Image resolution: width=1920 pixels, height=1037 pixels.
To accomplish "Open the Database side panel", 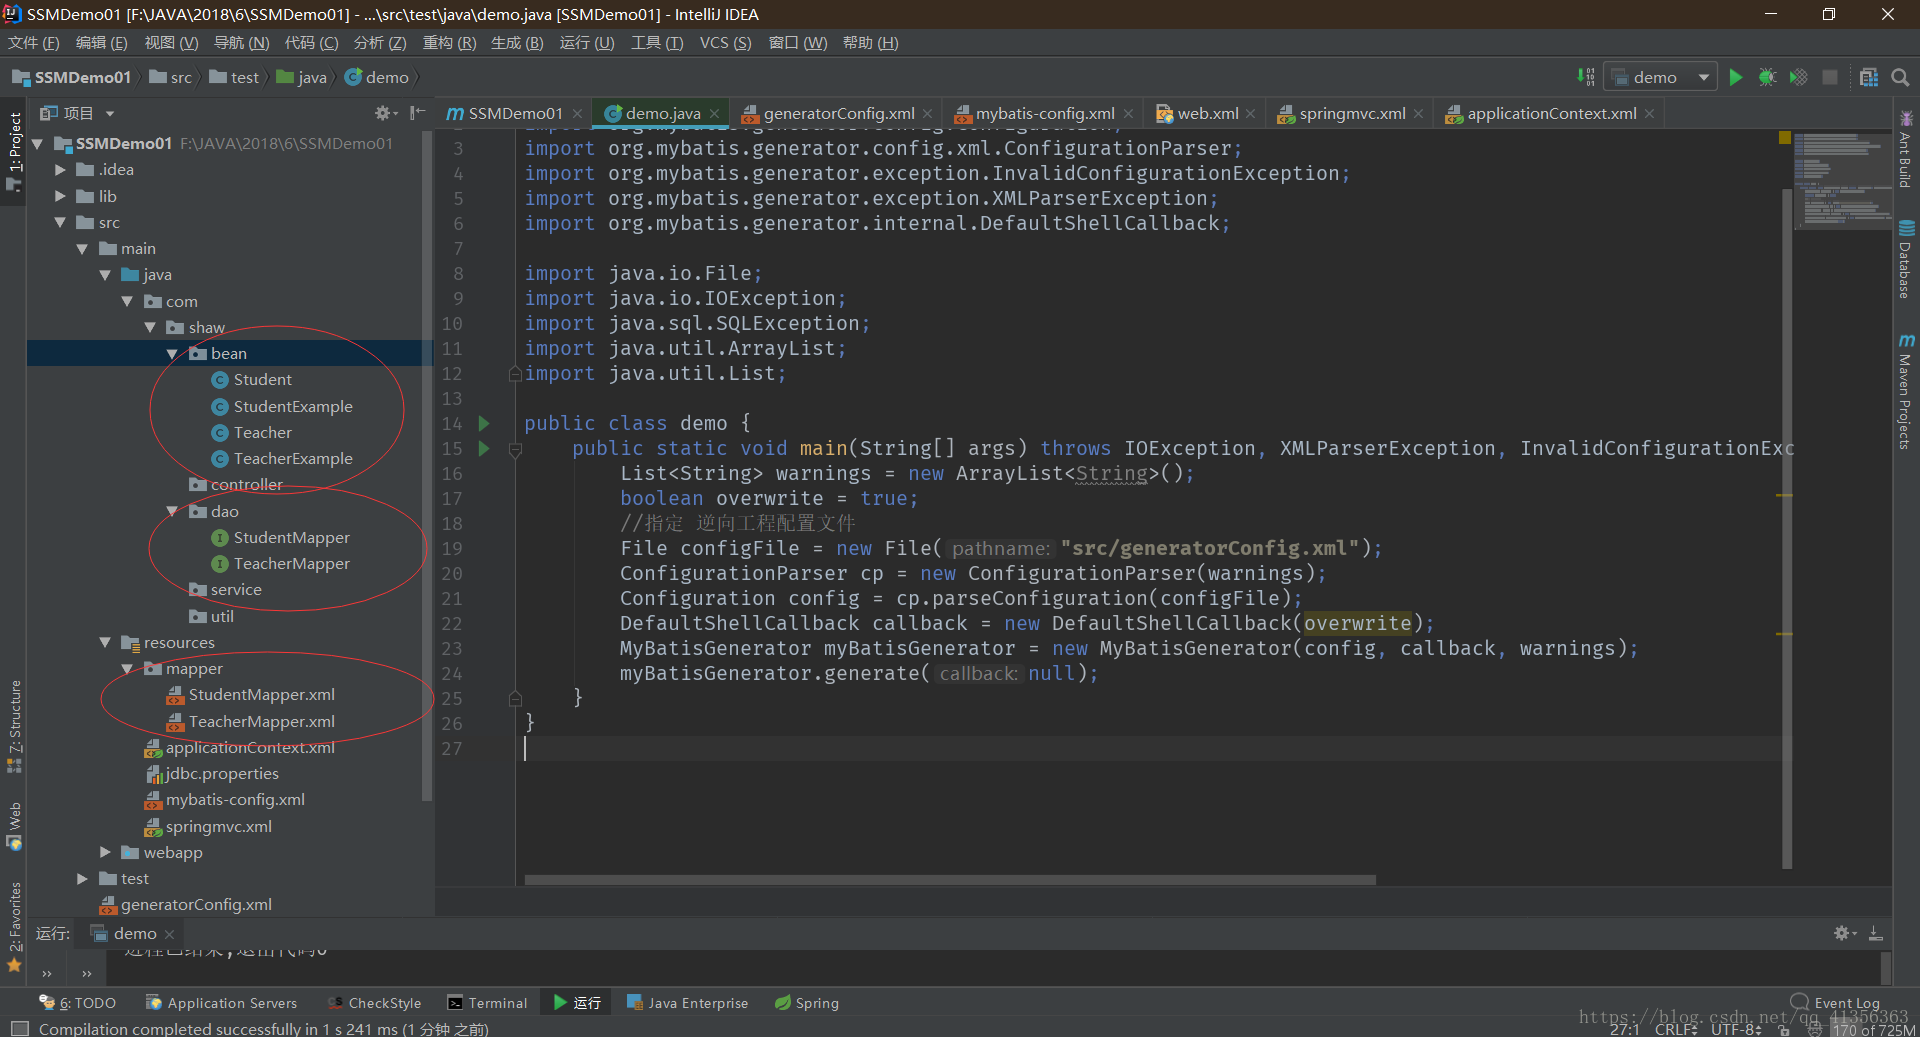I will (1906, 260).
